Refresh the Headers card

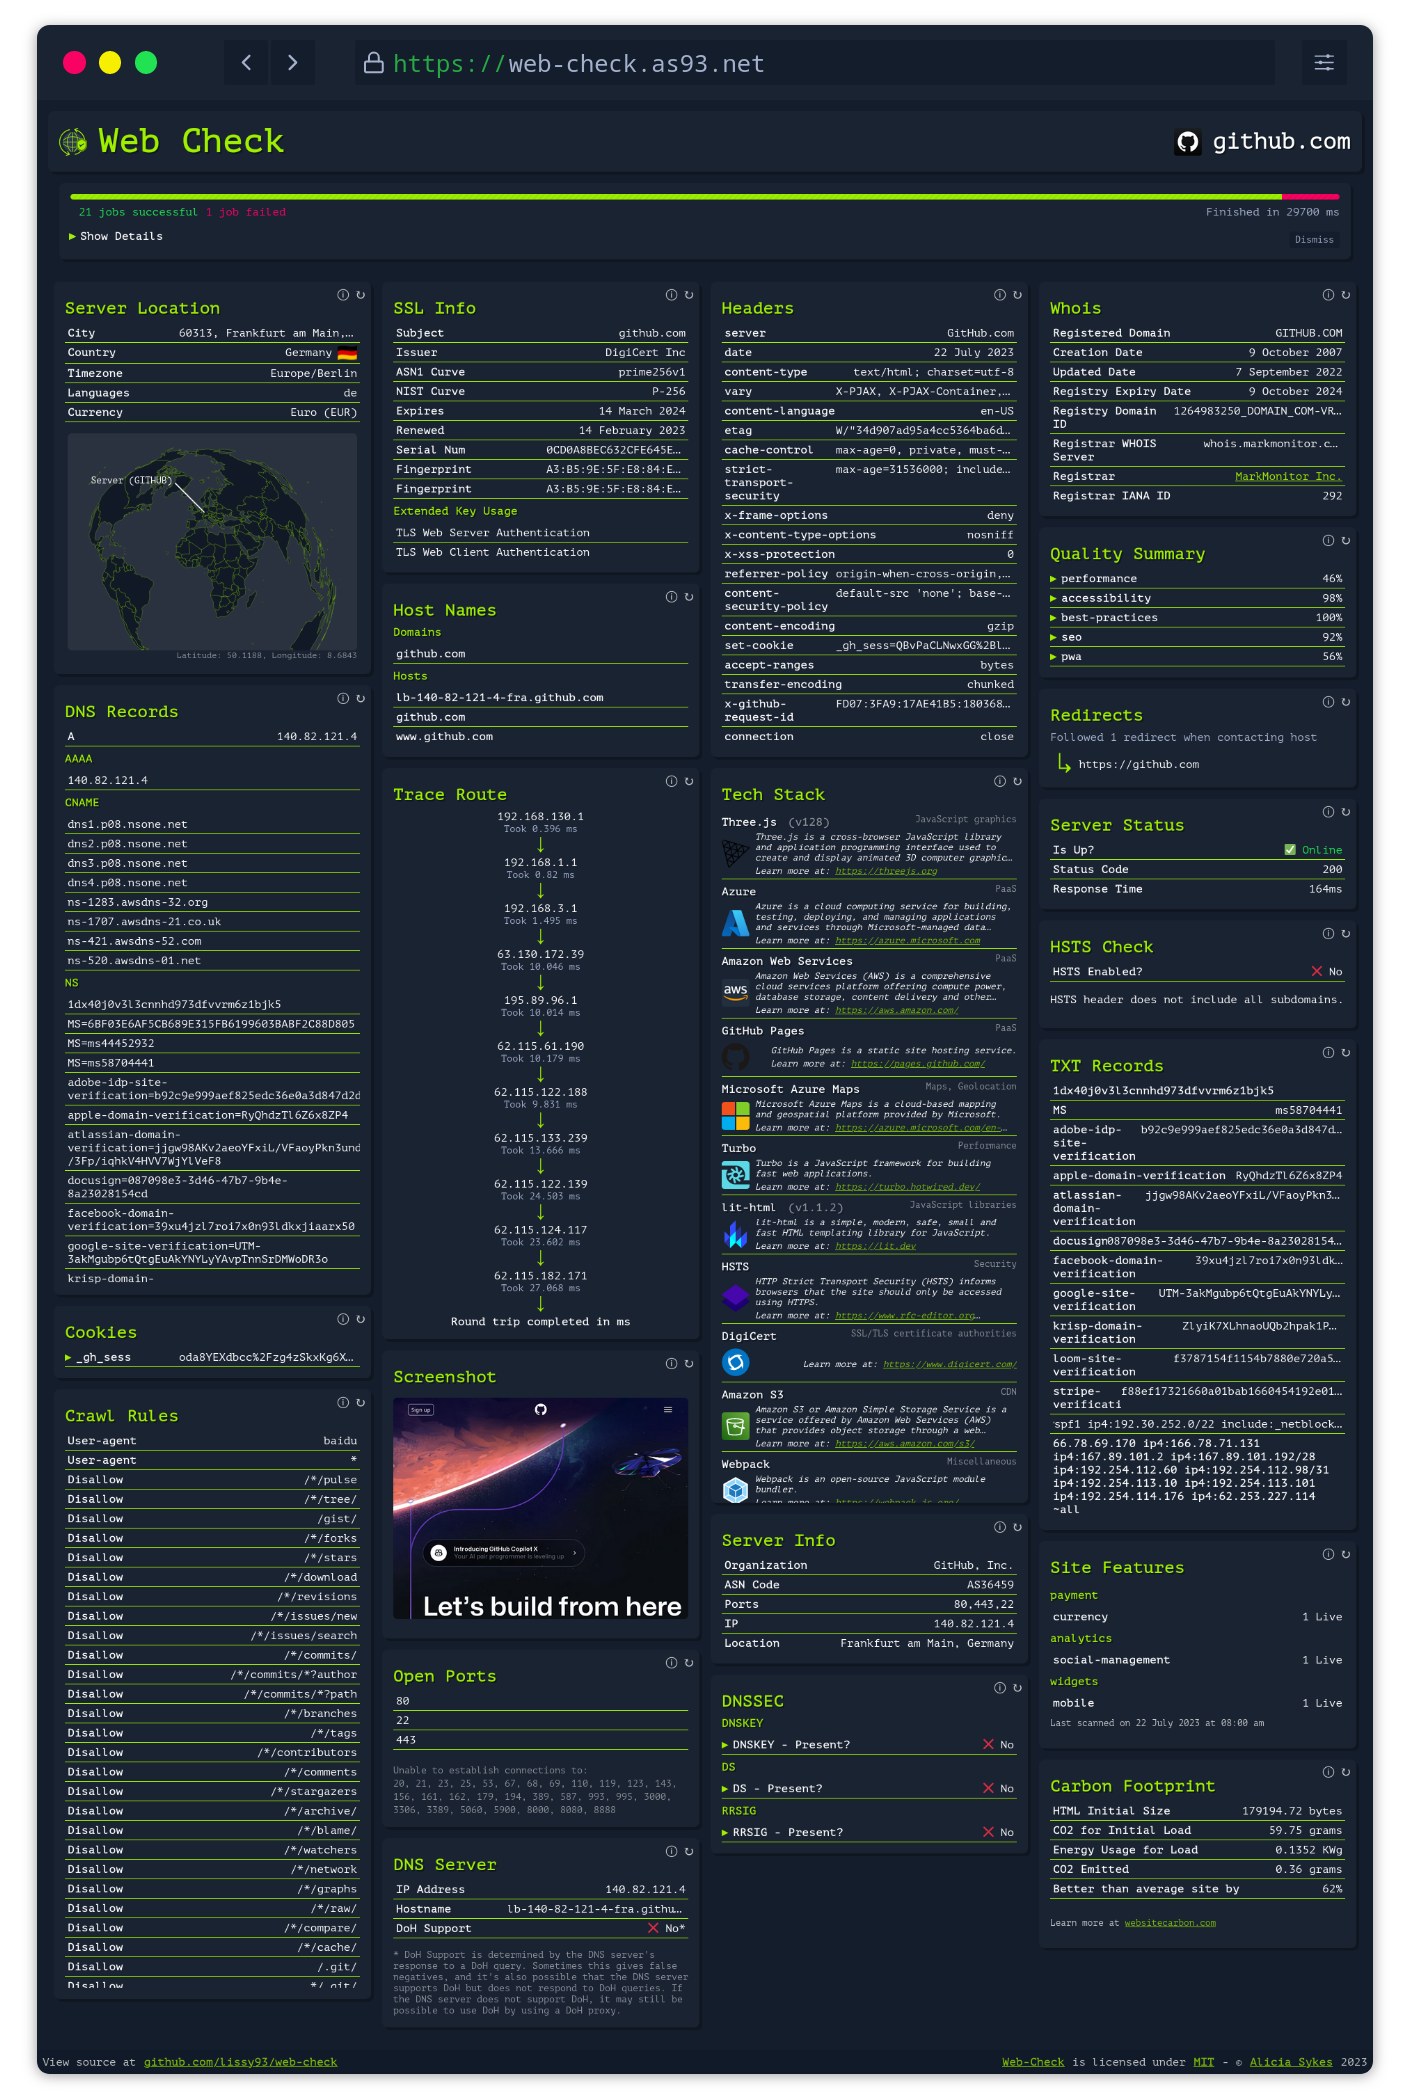point(1017,295)
